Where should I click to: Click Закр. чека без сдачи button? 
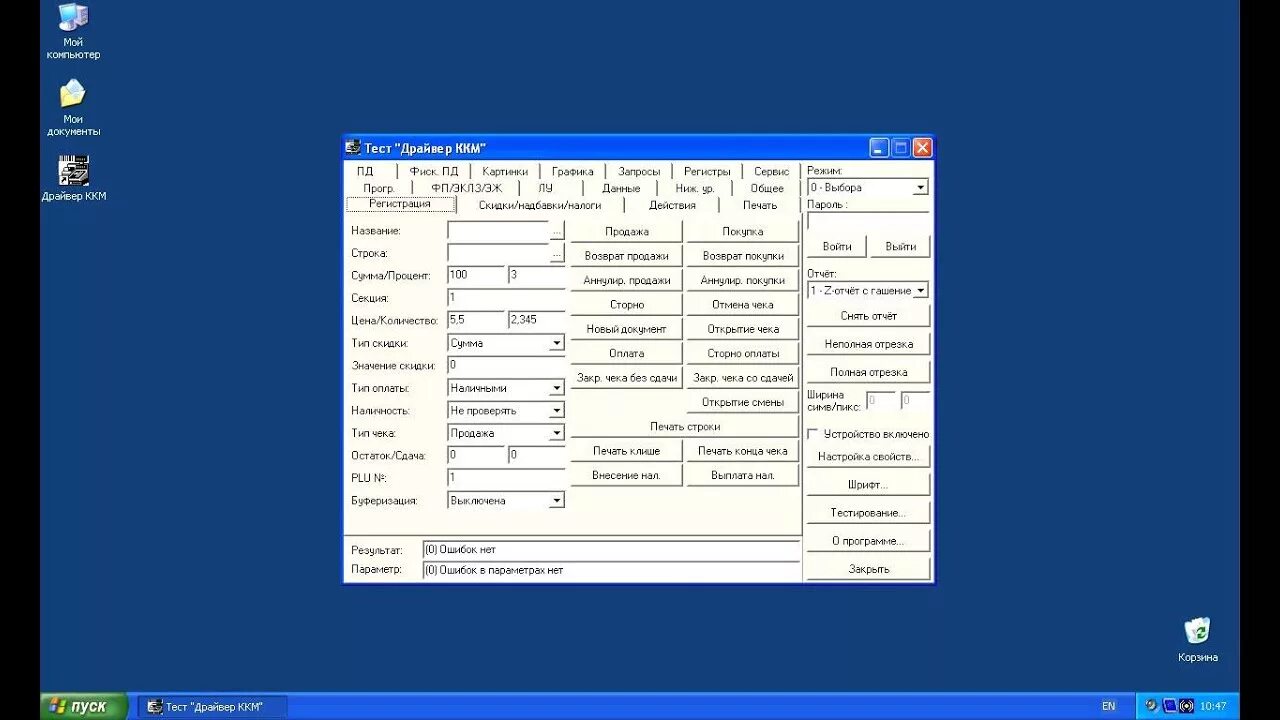(x=627, y=378)
